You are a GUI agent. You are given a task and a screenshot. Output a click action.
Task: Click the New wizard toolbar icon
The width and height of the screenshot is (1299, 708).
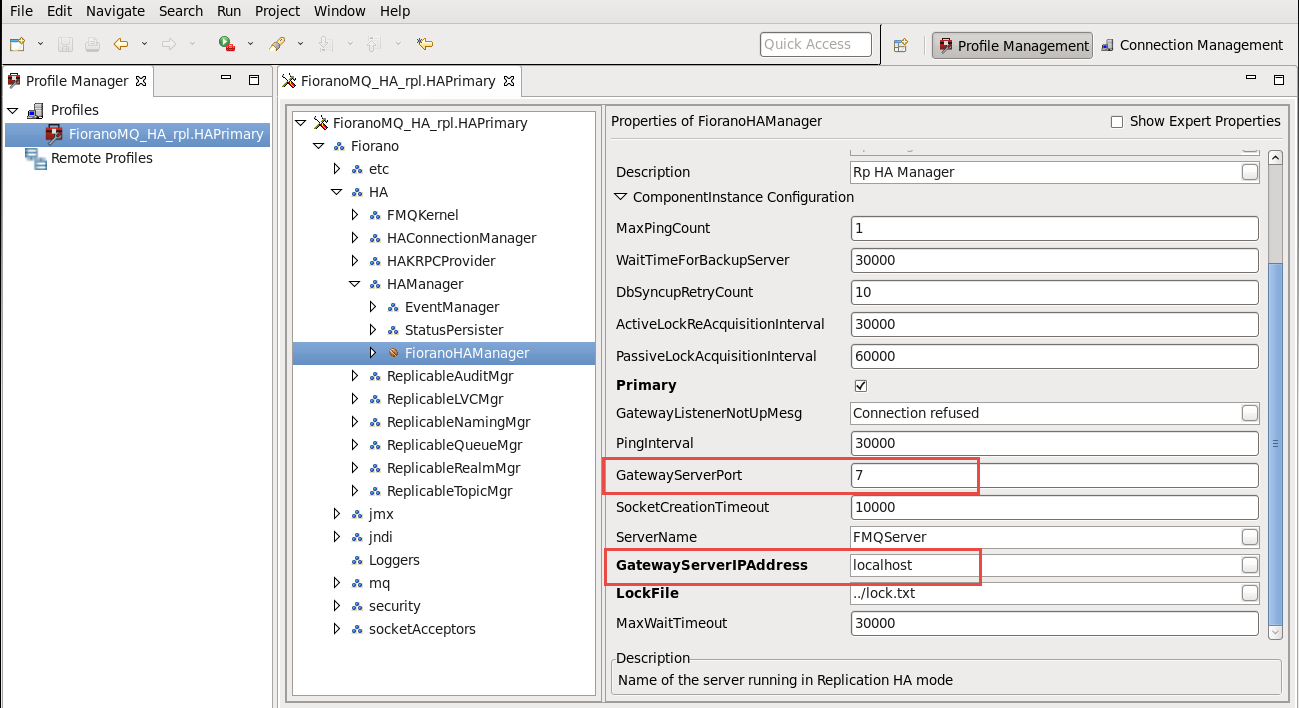click(17, 44)
